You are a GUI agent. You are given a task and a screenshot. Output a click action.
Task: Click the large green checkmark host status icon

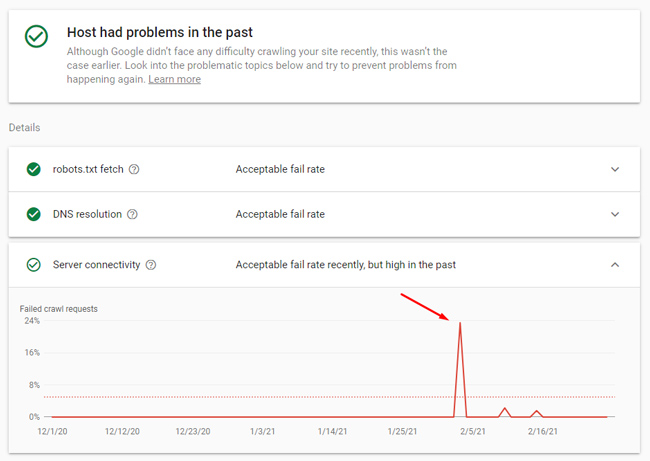(36, 36)
